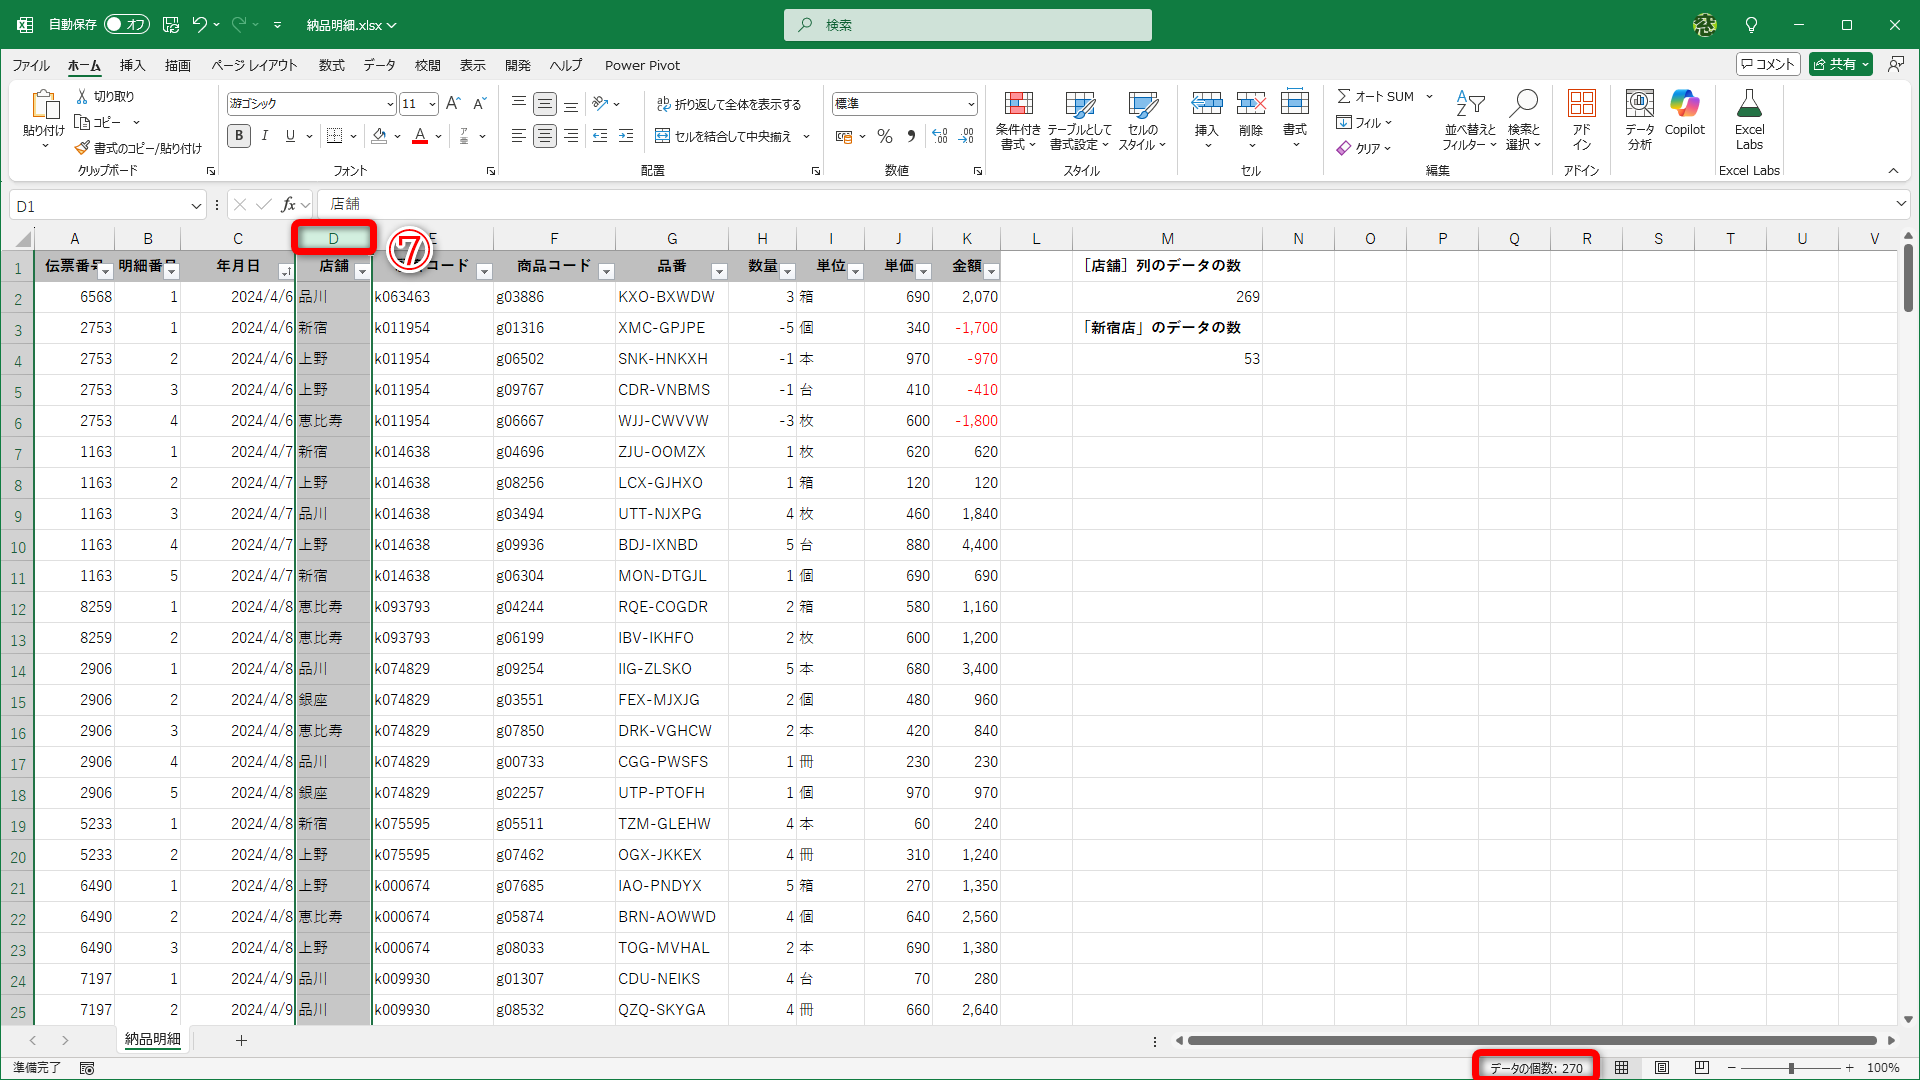Open テーブルとして書式設定 (Format as Table)
1920x1080 pixels.
[x=1081, y=120]
